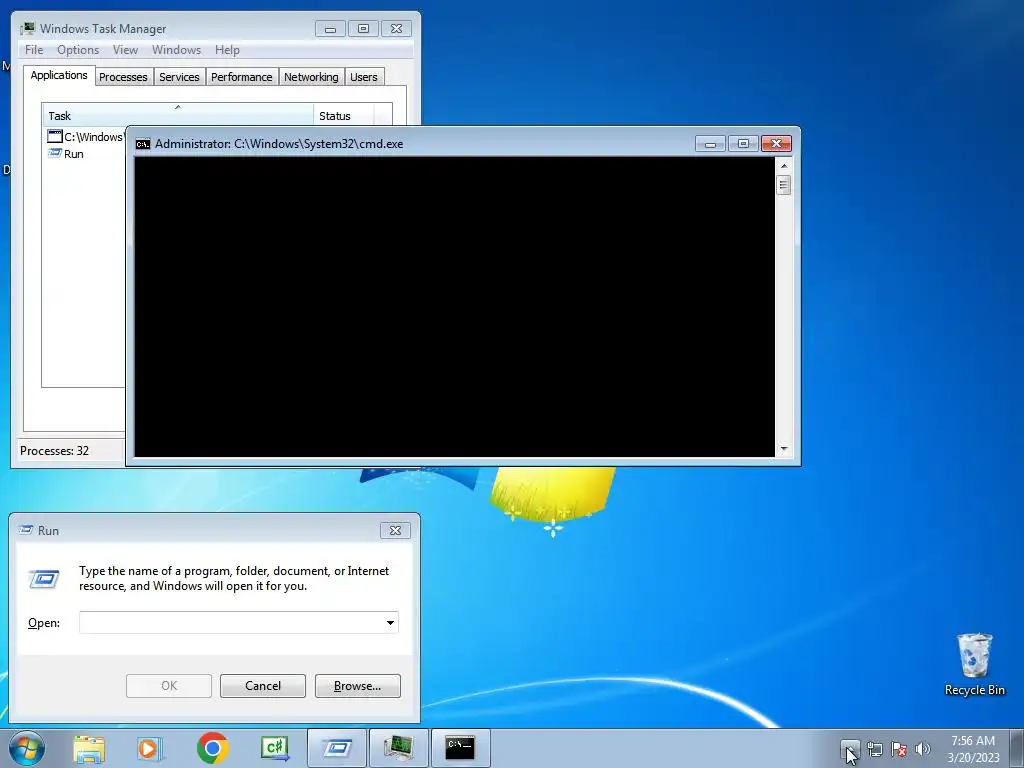The height and width of the screenshot is (768, 1024).
Task: Switch to the Processes tab
Action: 123,77
